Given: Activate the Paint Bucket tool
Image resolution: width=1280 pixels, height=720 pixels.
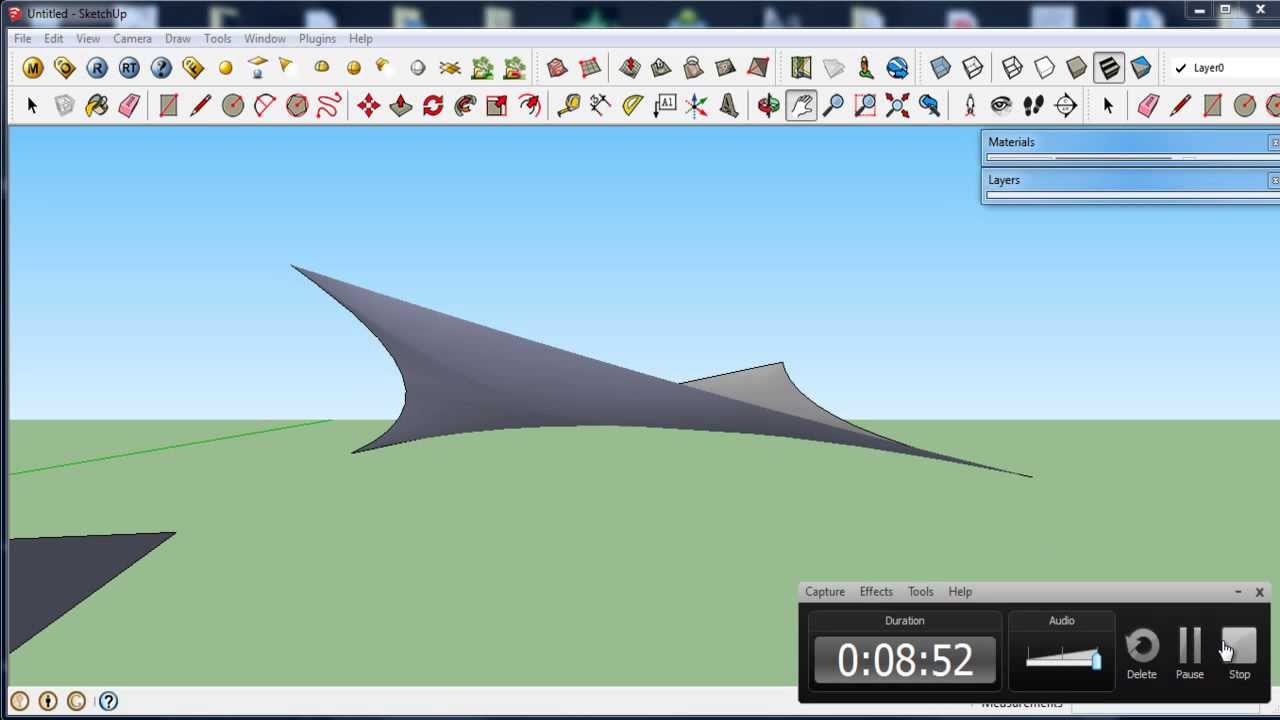Looking at the screenshot, I should pyautogui.click(x=96, y=105).
